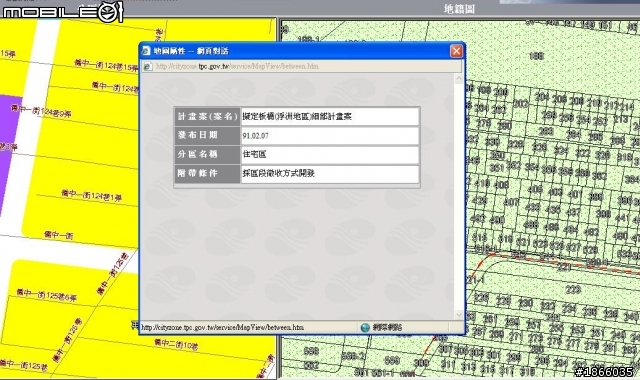Viewport: 640px width, 380px height.
Task: Click the 地籍圖 panel title
Action: point(459,9)
